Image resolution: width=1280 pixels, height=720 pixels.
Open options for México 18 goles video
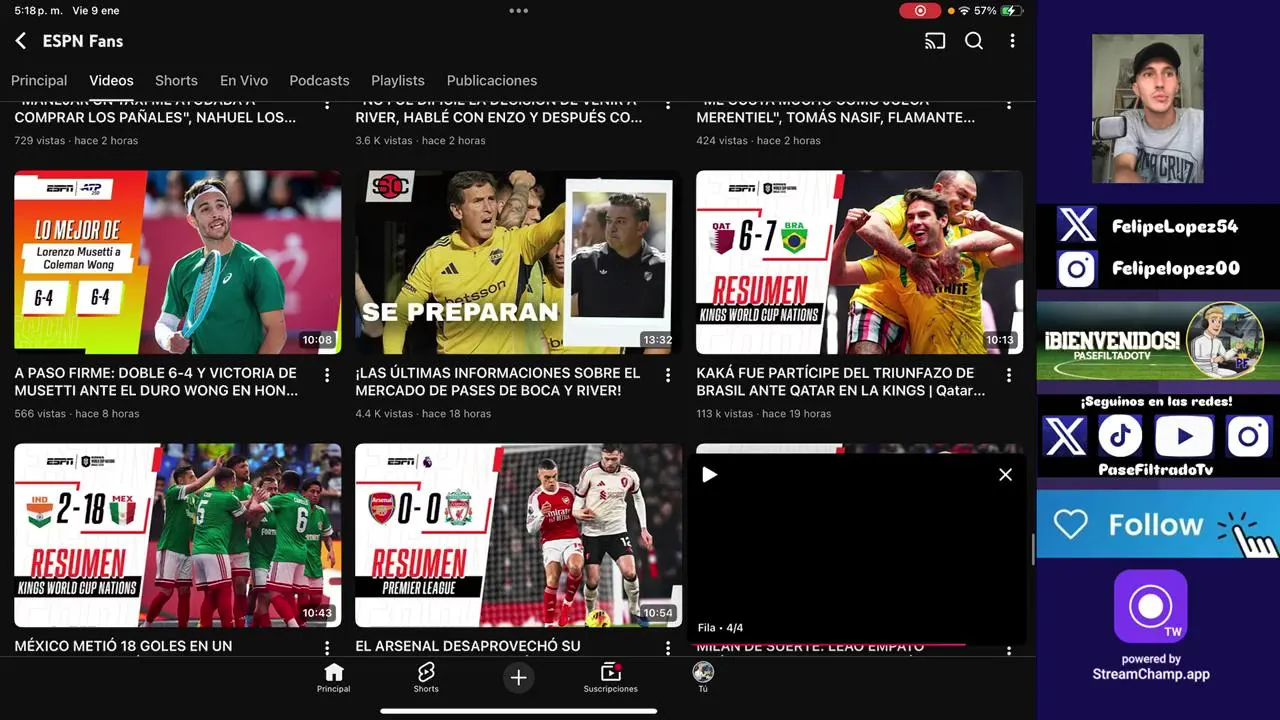(327, 648)
